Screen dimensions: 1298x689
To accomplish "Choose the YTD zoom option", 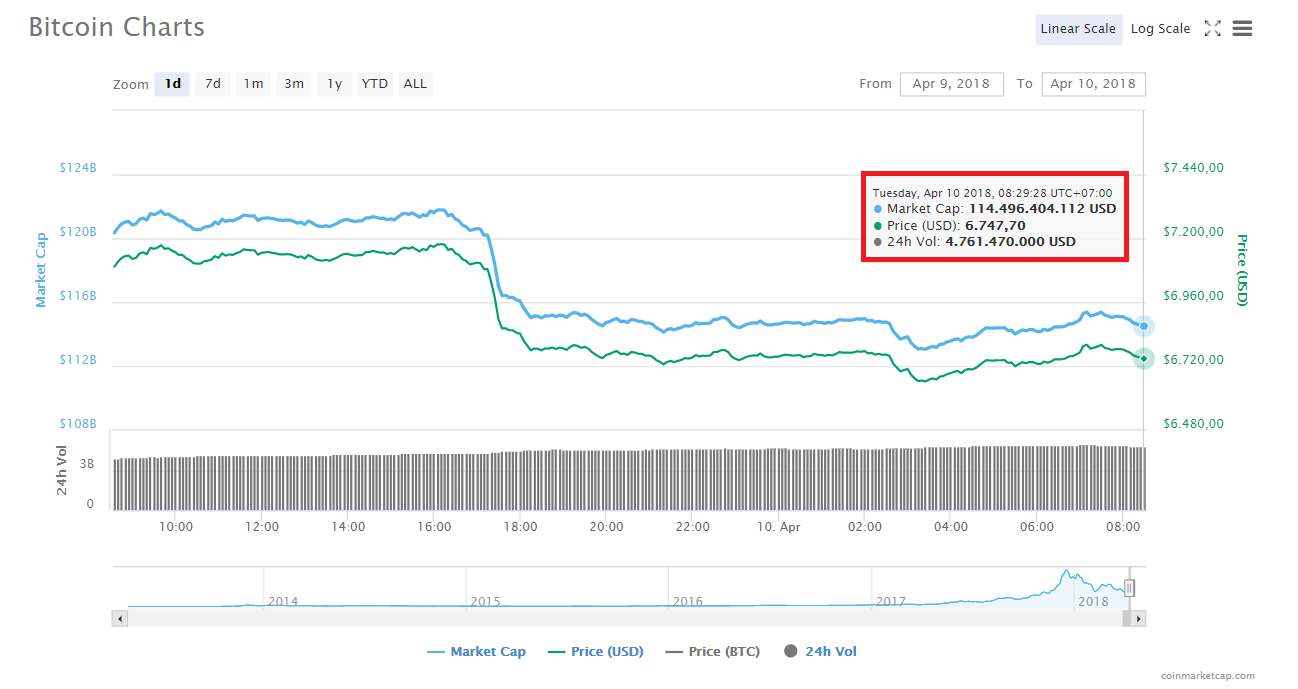I will click(375, 84).
